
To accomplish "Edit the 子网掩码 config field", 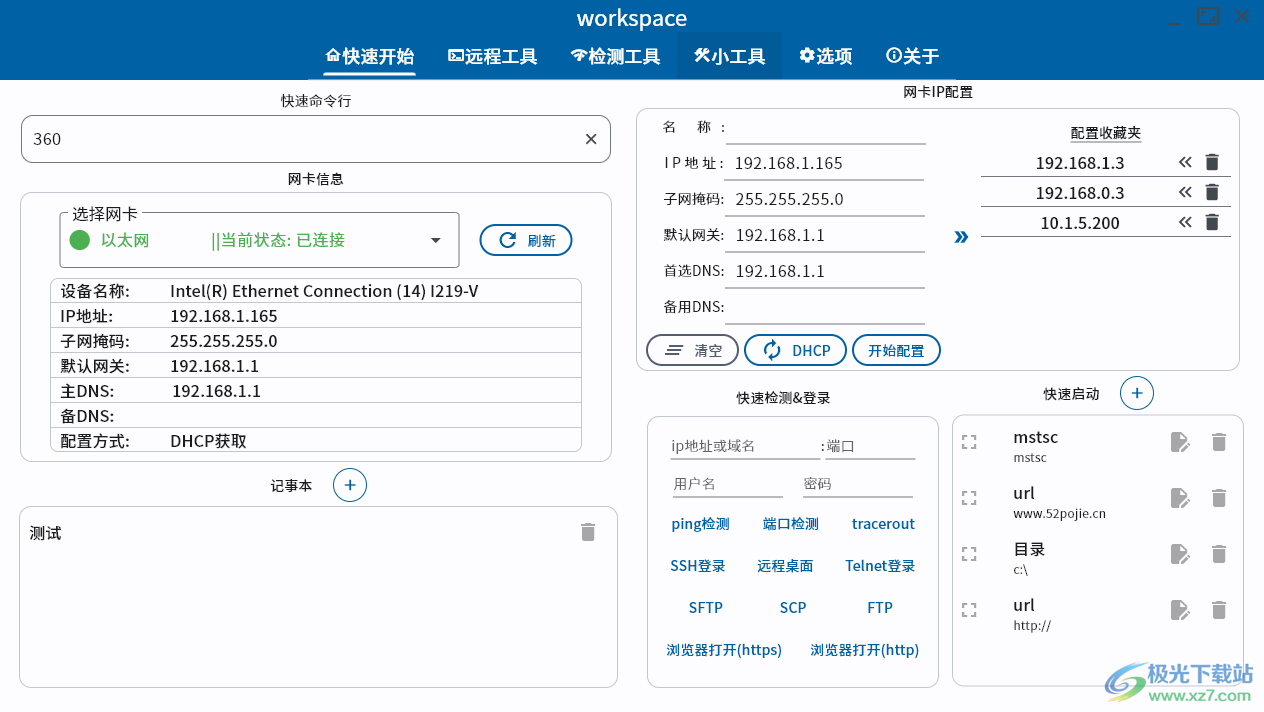I will point(826,199).
